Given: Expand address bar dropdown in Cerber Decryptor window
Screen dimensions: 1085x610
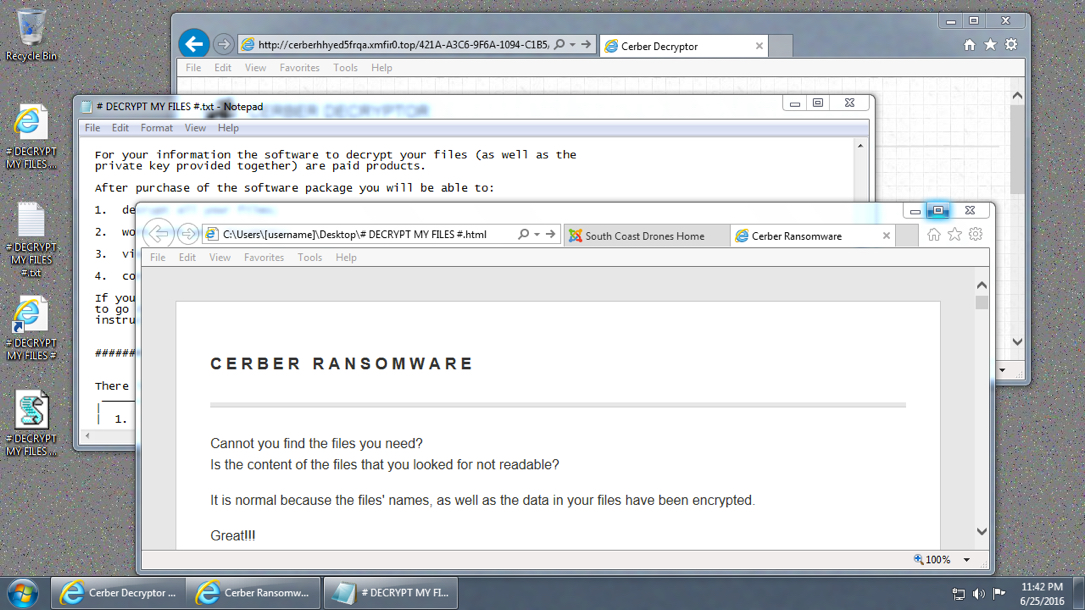Looking at the screenshot, I should pos(572,45).
